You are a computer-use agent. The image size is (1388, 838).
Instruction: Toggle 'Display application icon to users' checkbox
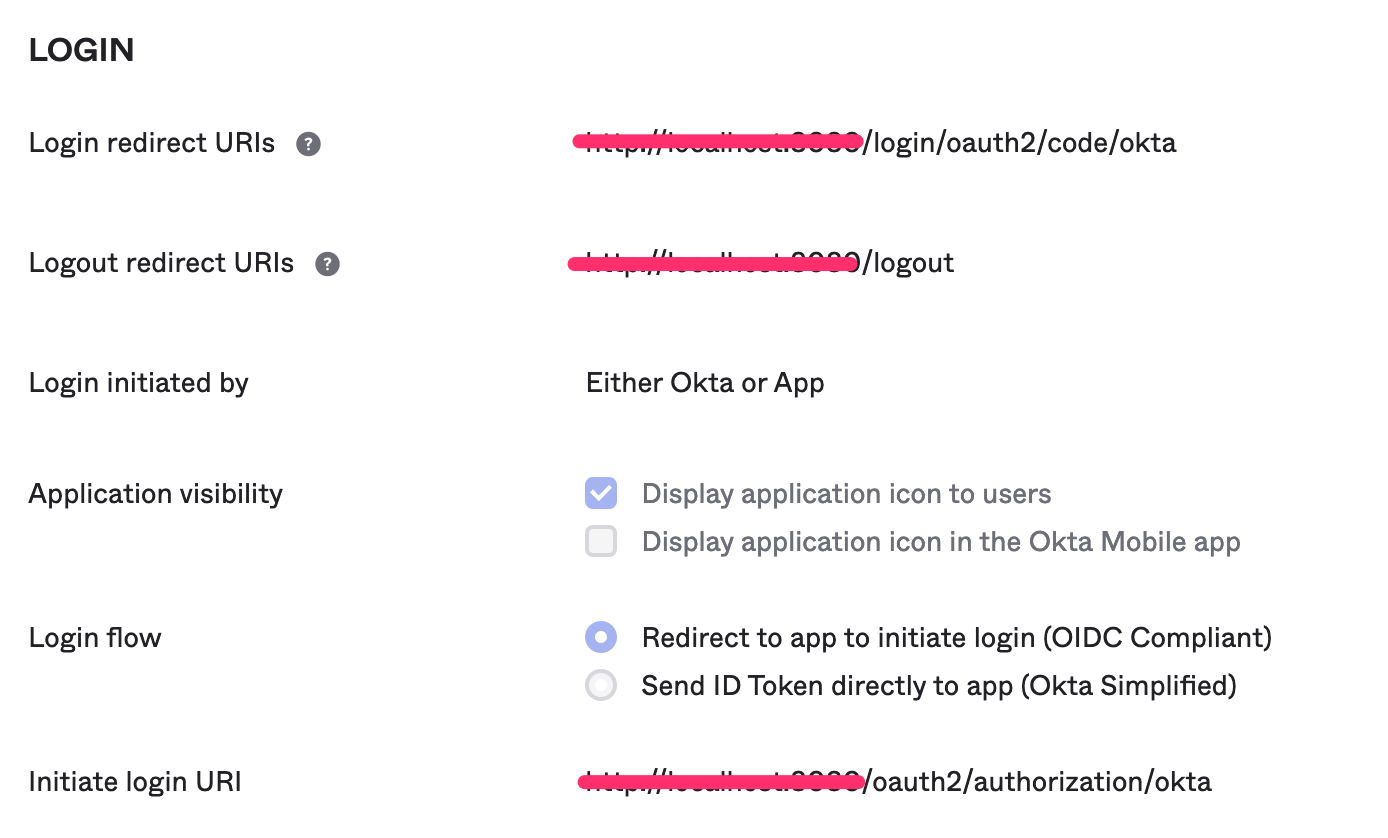click(x=601, y=493)
